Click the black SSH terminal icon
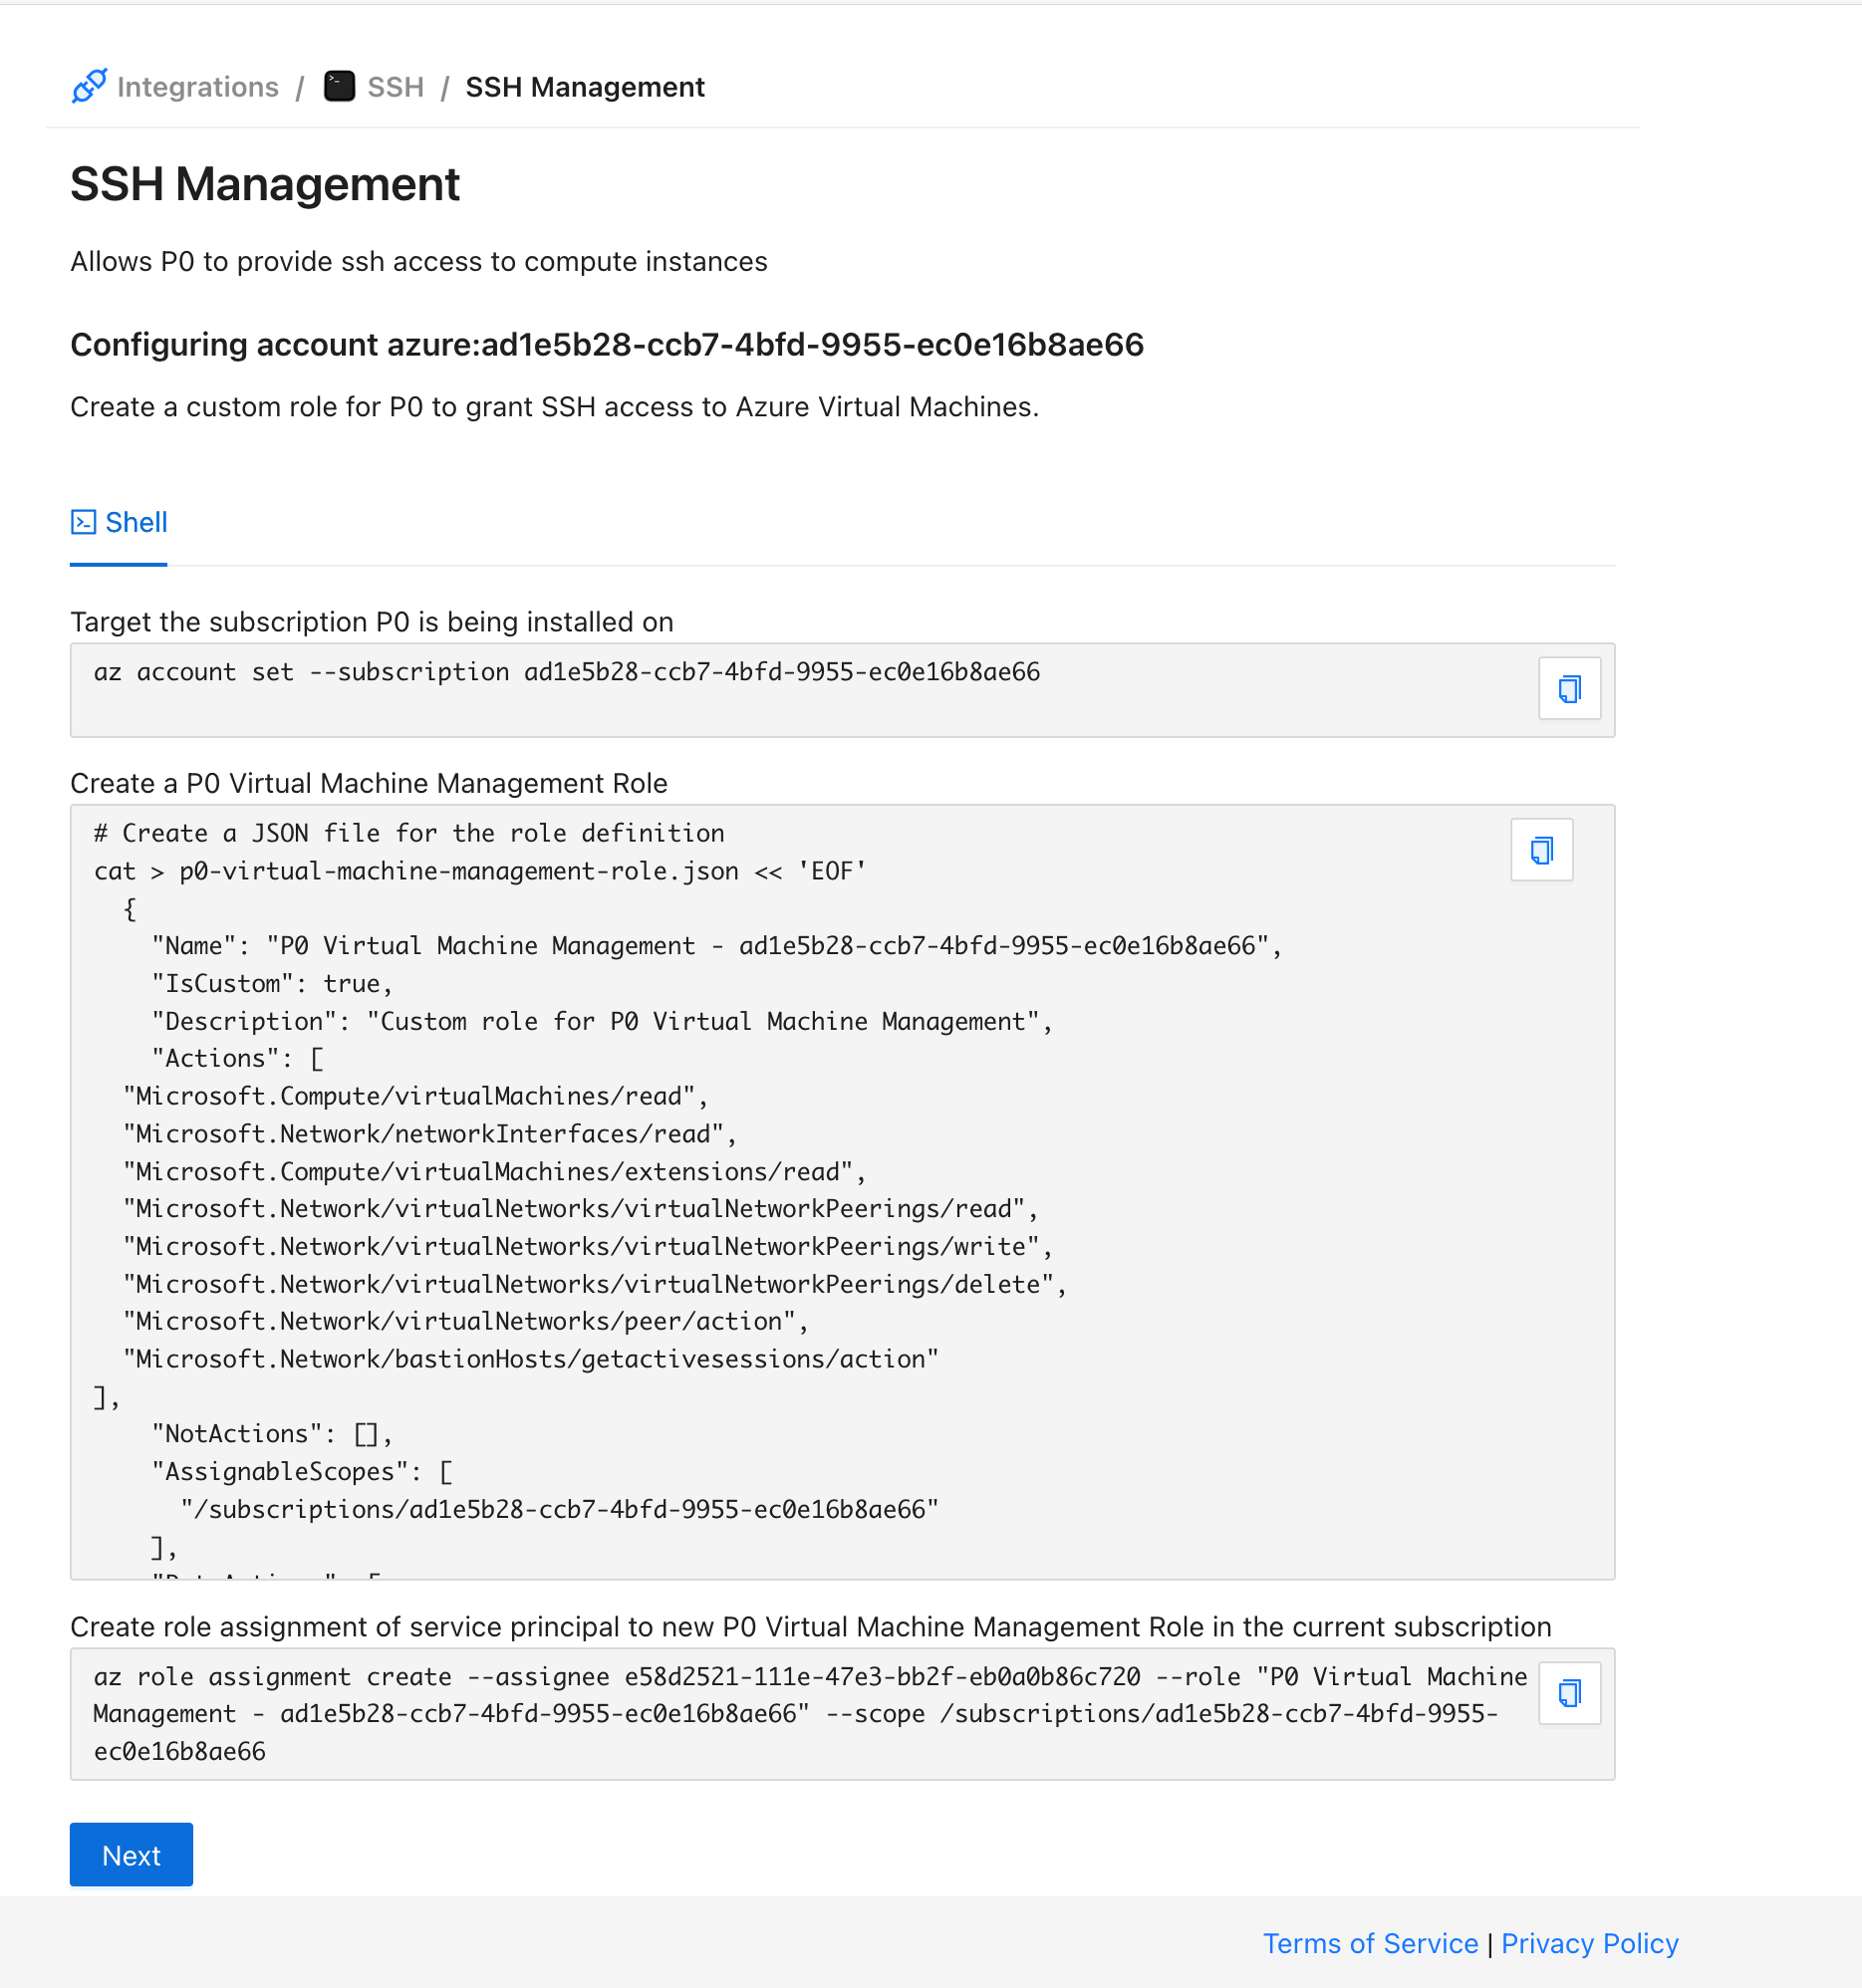1862x1988 pixels. pos(339,87)
